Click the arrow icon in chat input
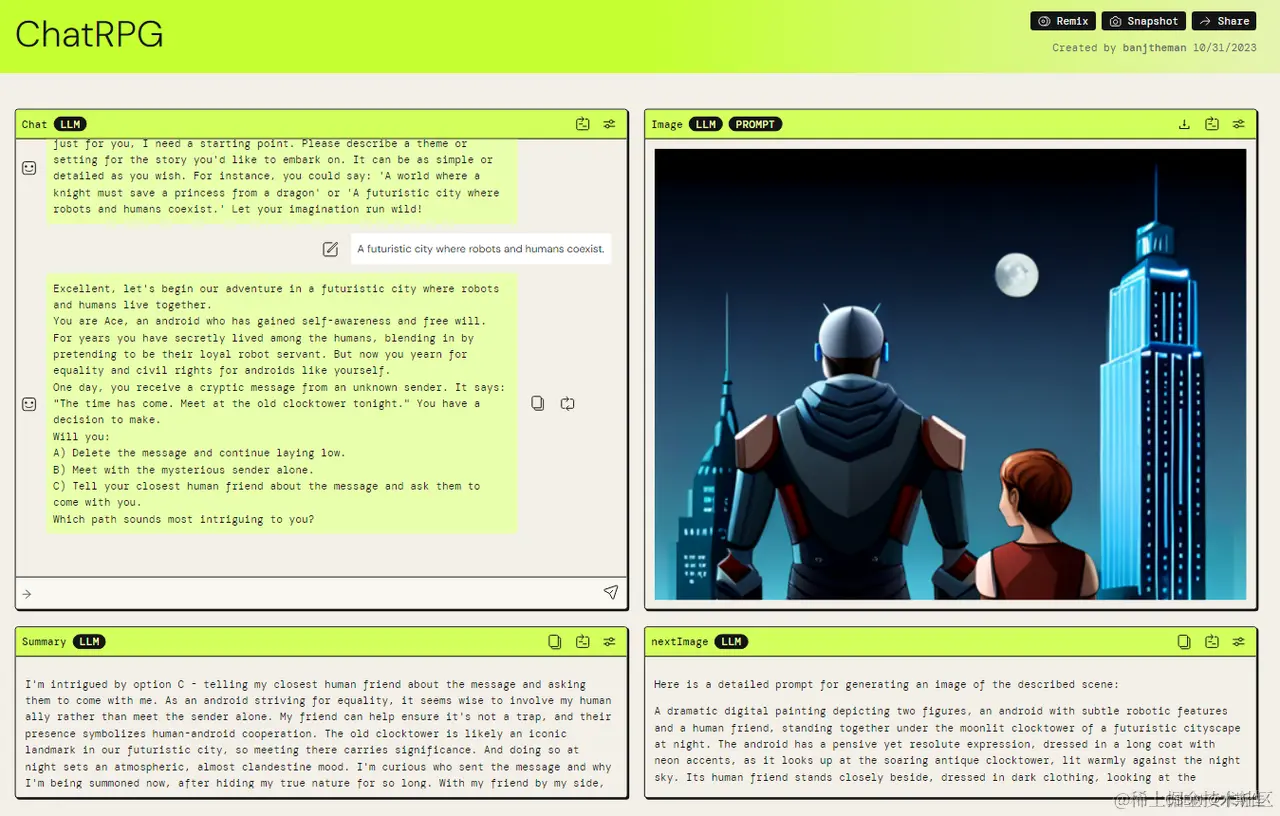 27,594
